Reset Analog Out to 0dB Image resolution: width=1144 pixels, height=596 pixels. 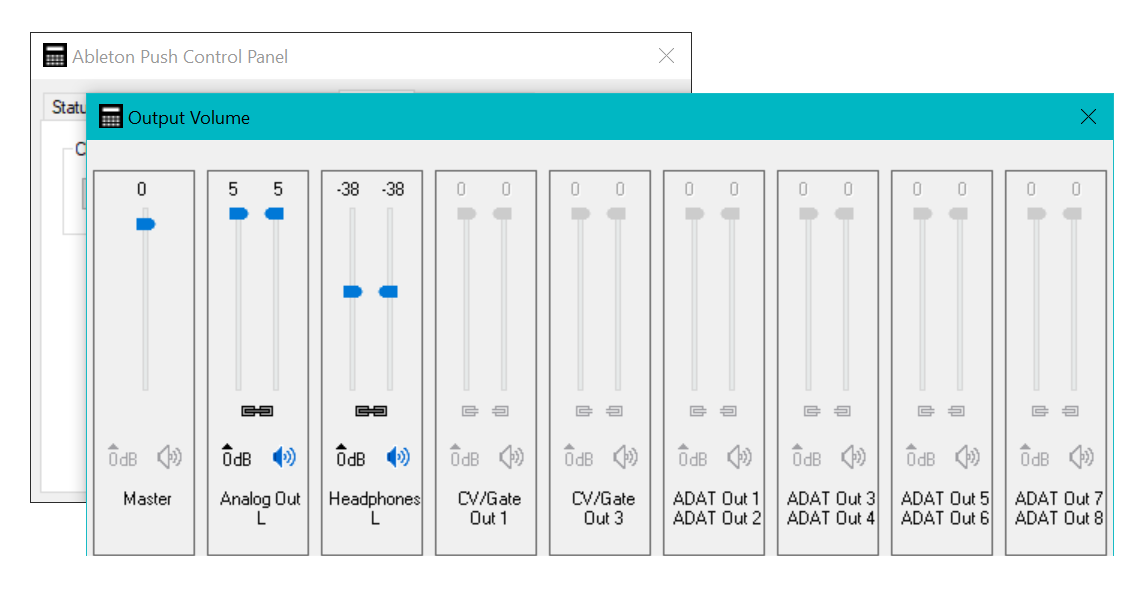(x=236, y=457)
